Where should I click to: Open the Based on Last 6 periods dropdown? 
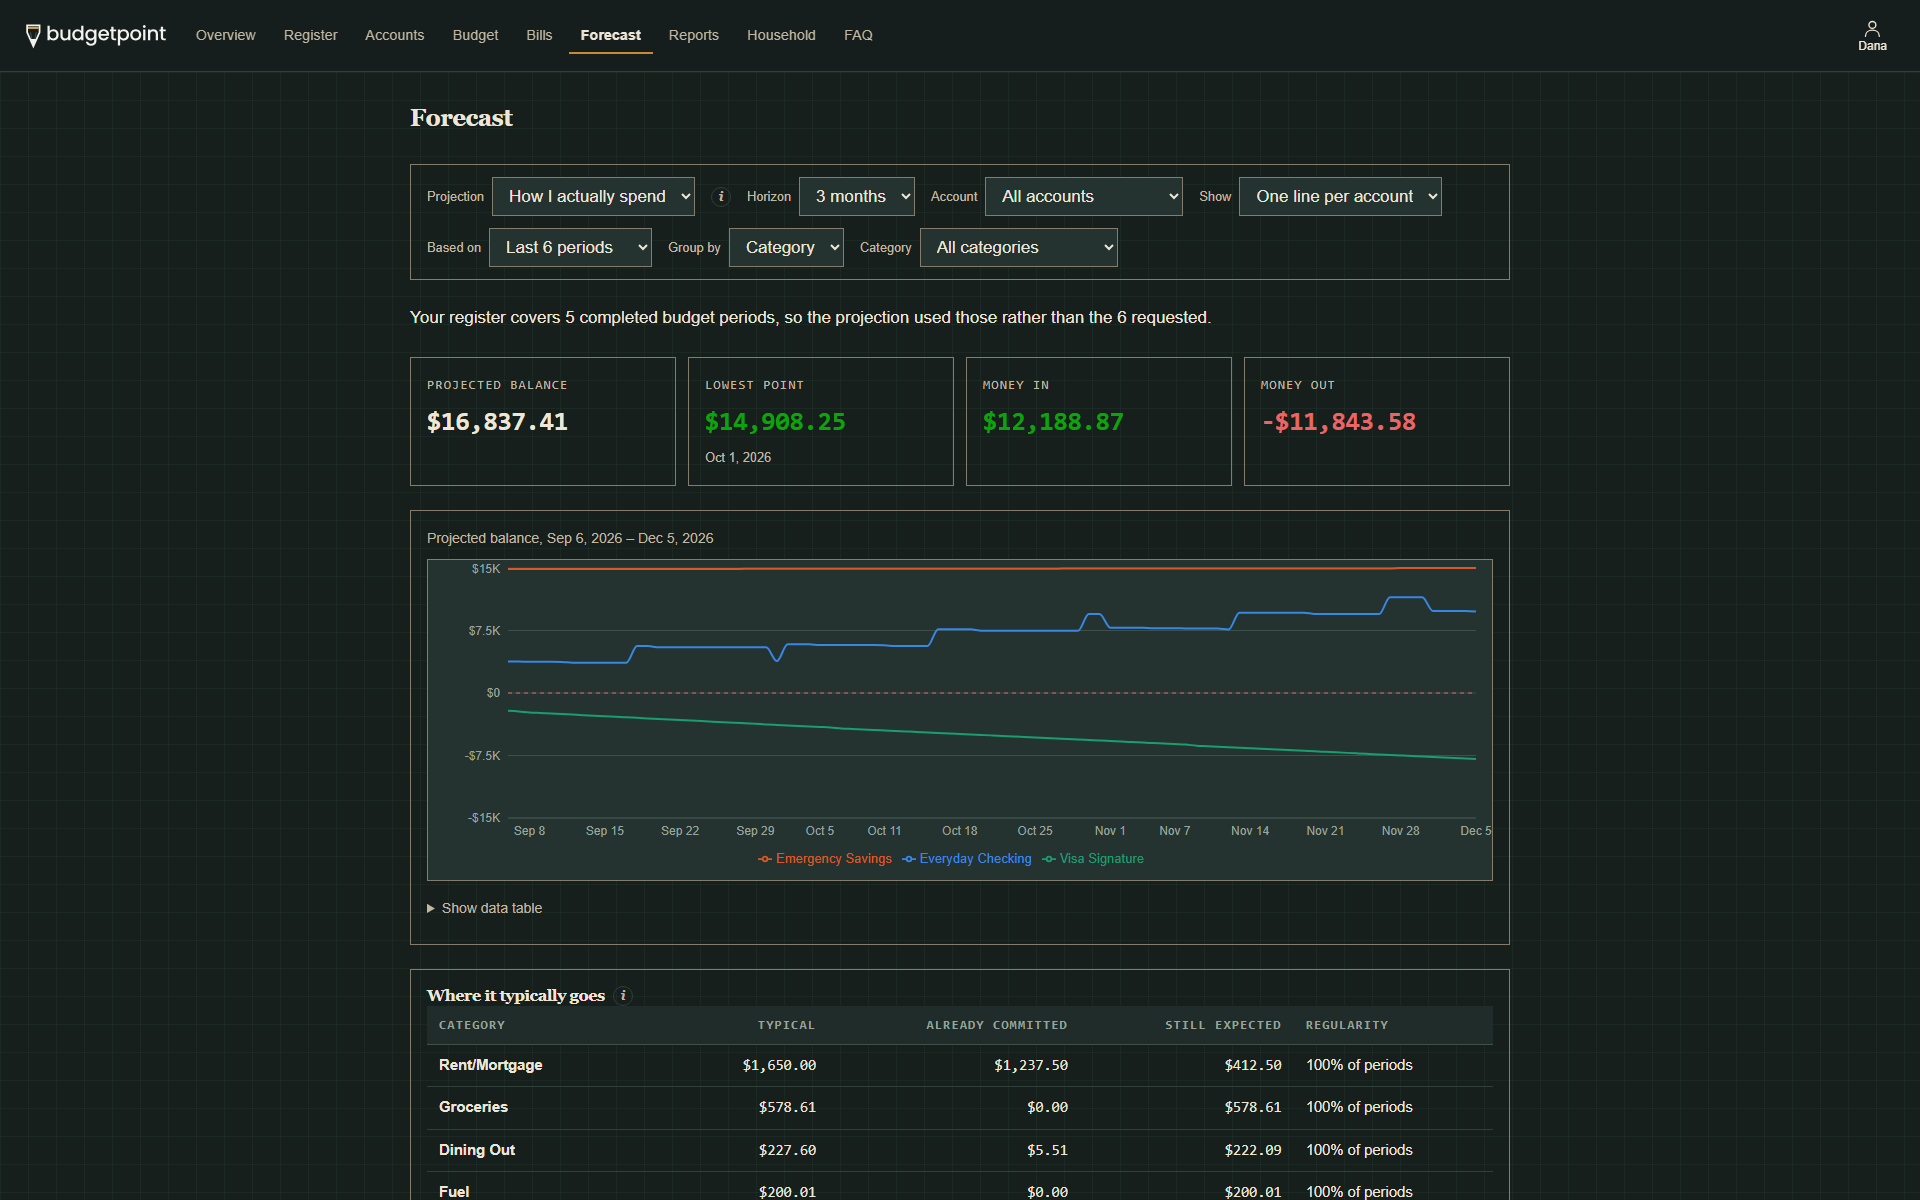(570, 248)
